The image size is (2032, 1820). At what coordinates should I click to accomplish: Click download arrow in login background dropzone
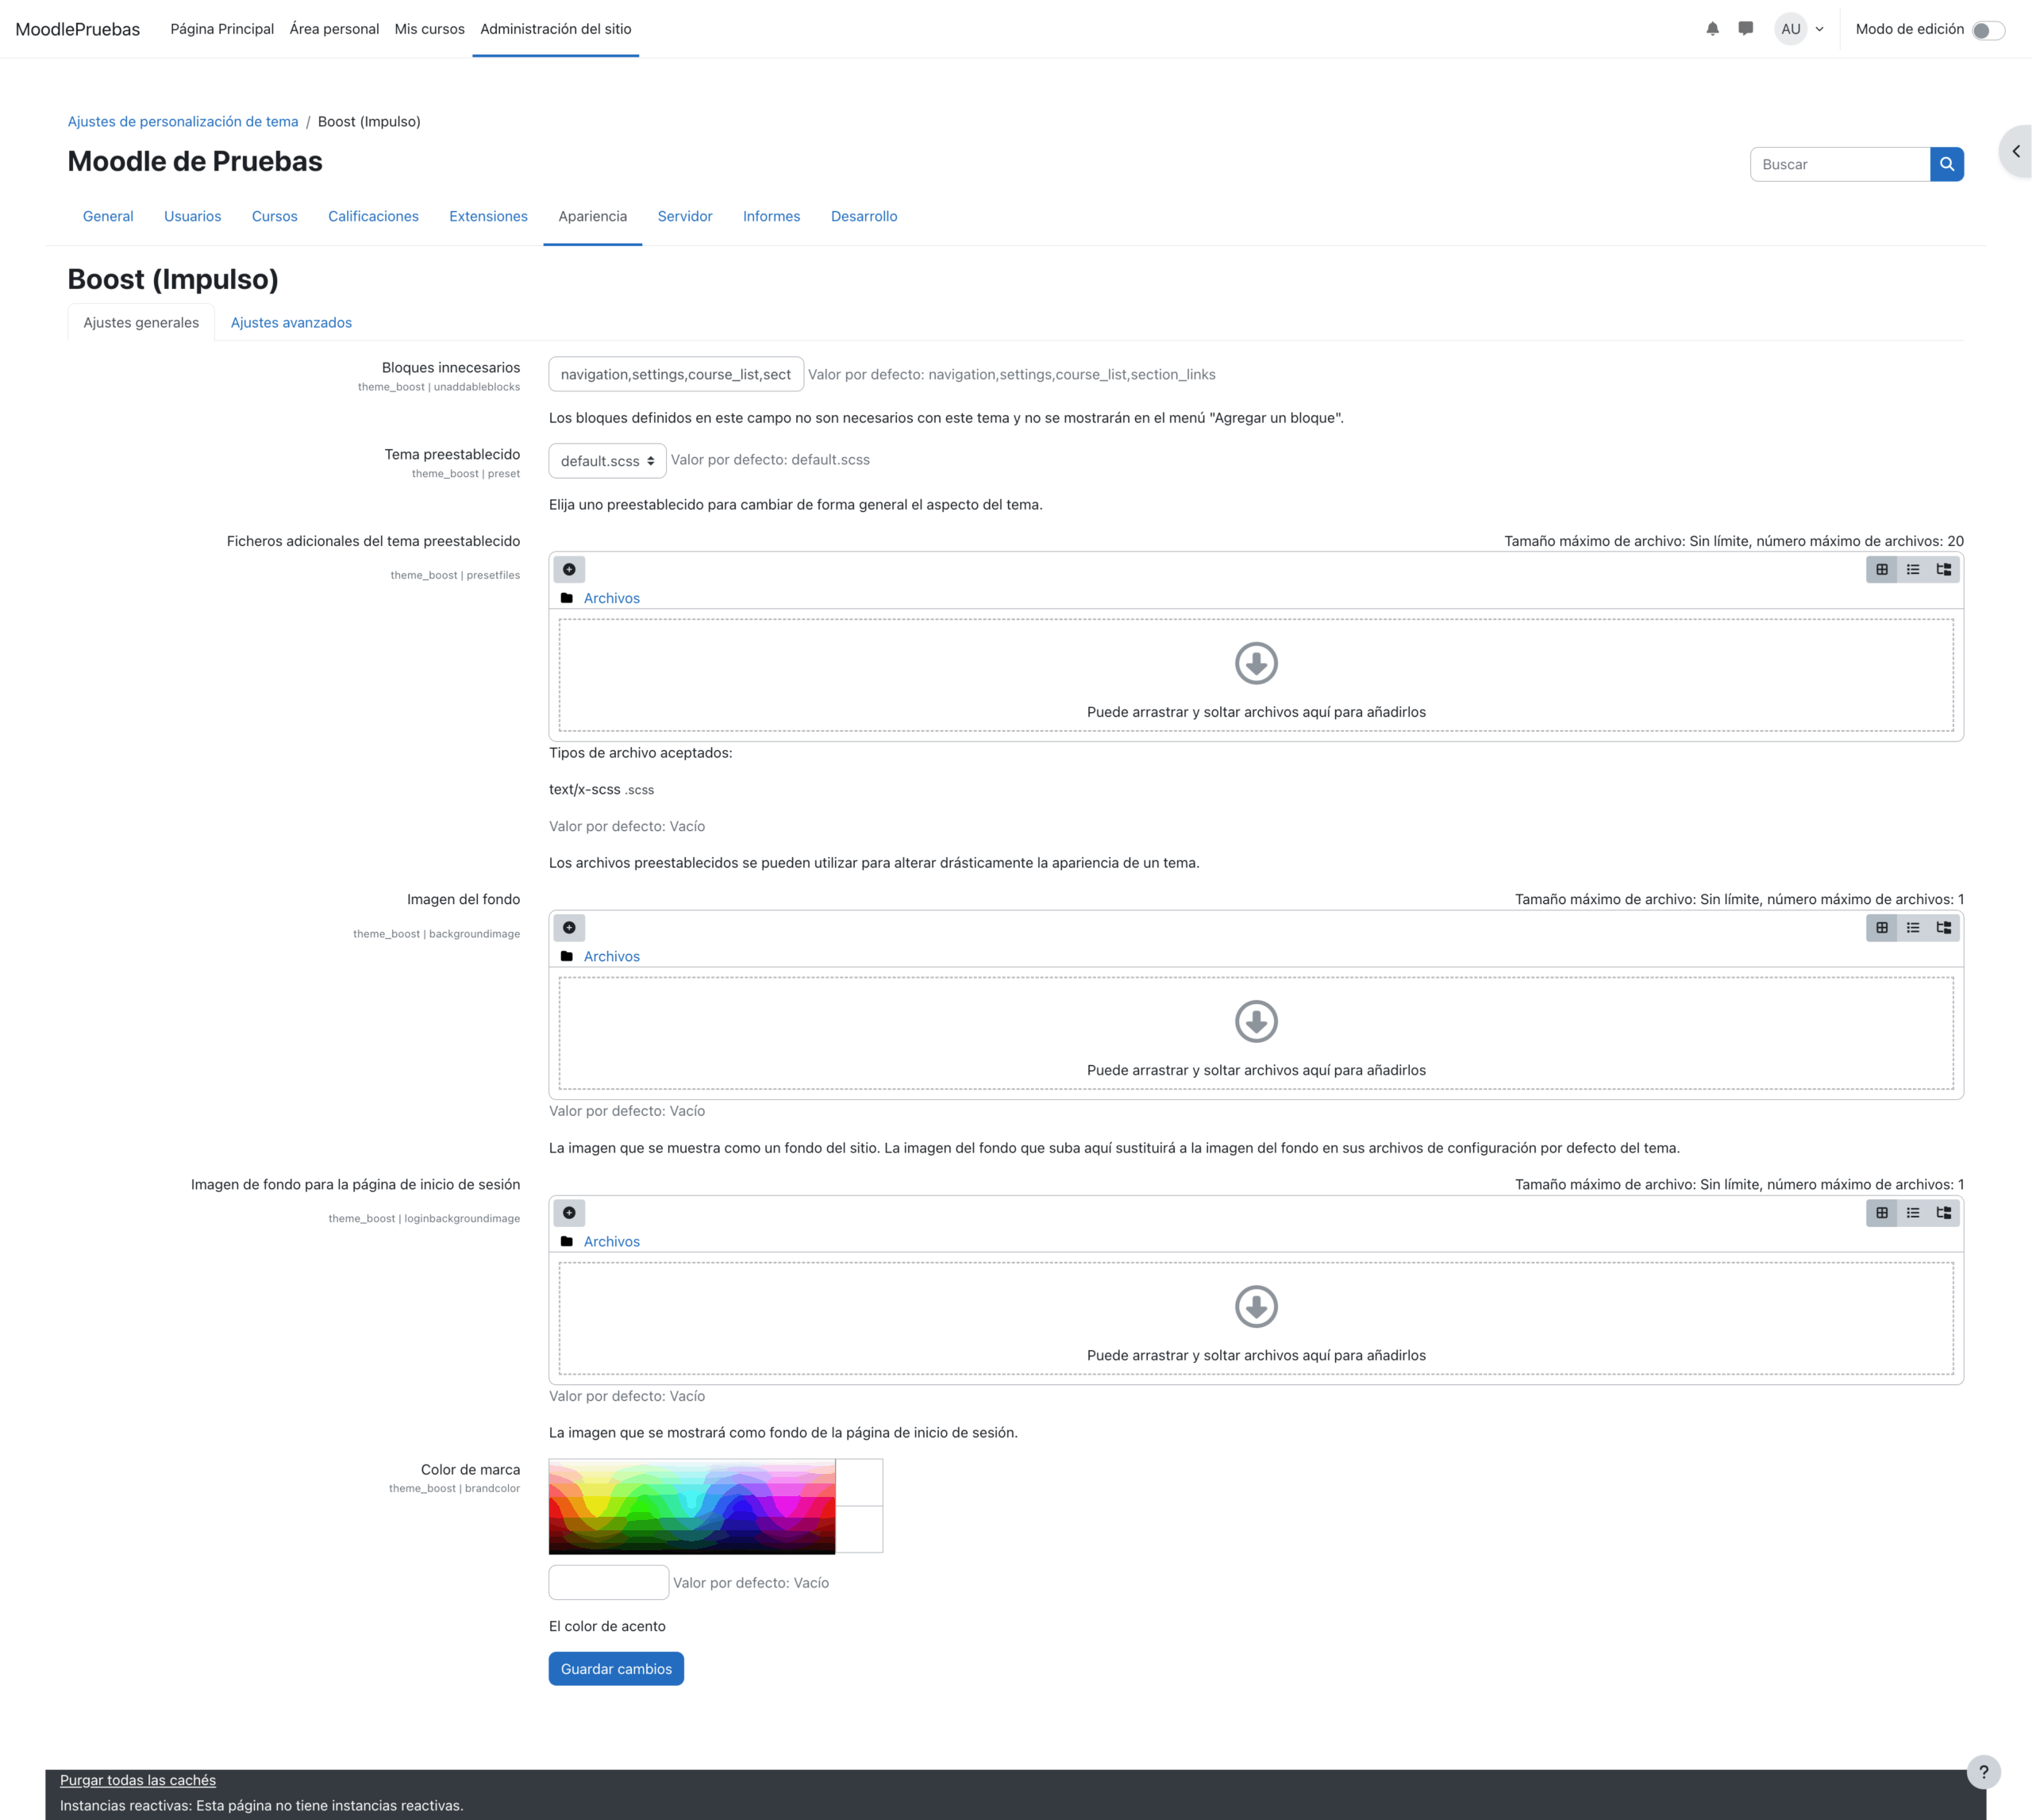tap(1256, 1306)
